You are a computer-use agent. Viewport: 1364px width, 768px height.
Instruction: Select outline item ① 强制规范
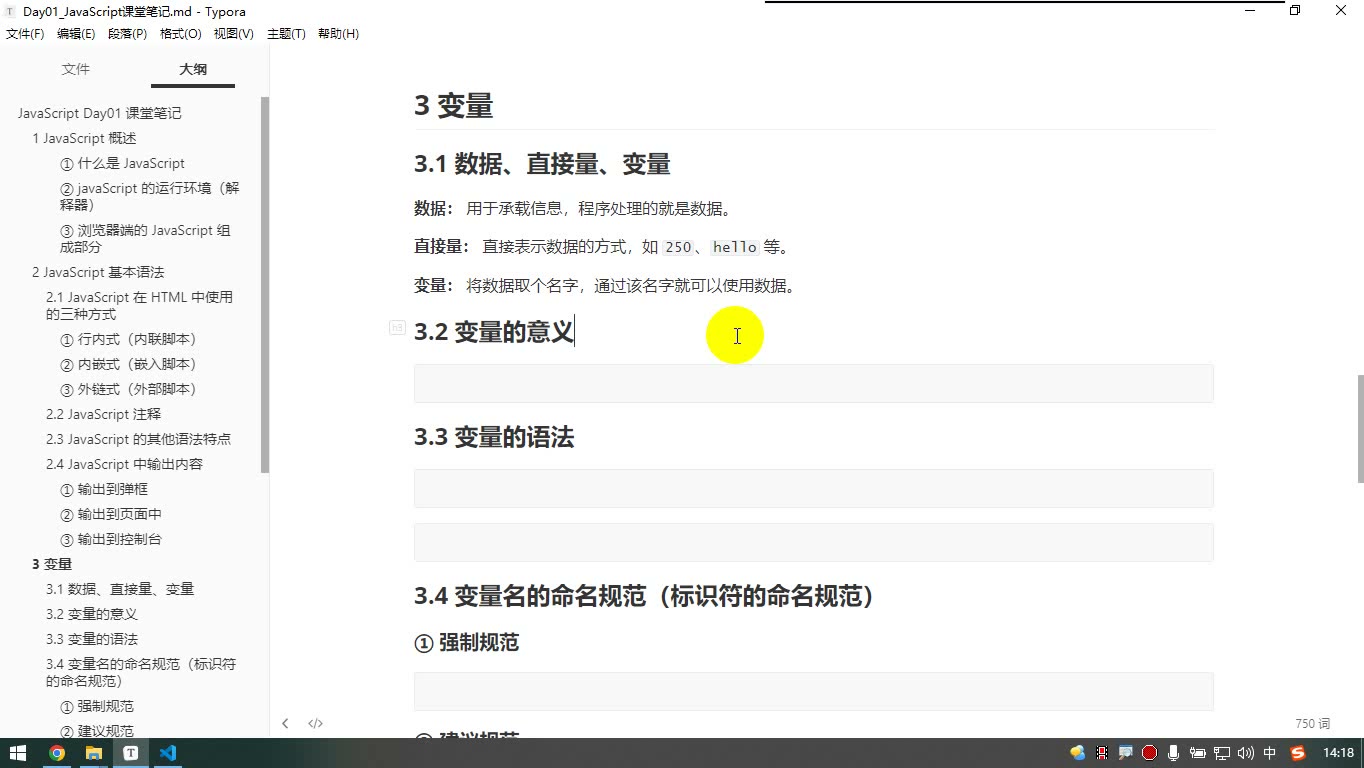pyautogui.click(x=97, y=706)
